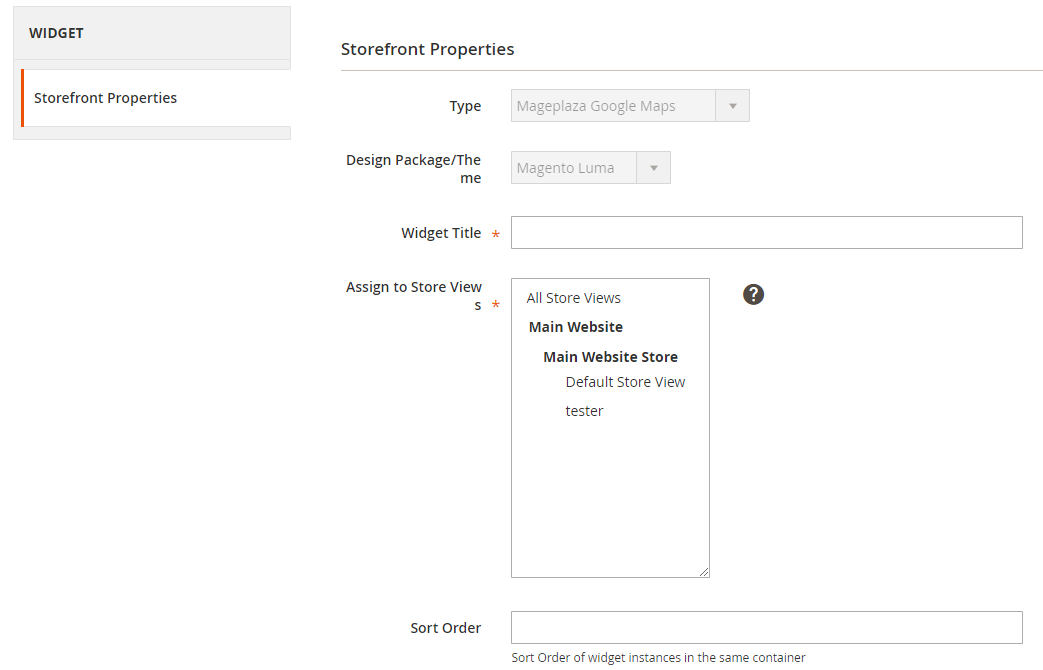Click the Main Website Store group label
Viewport: 1043px width, 670px height.
610,357
